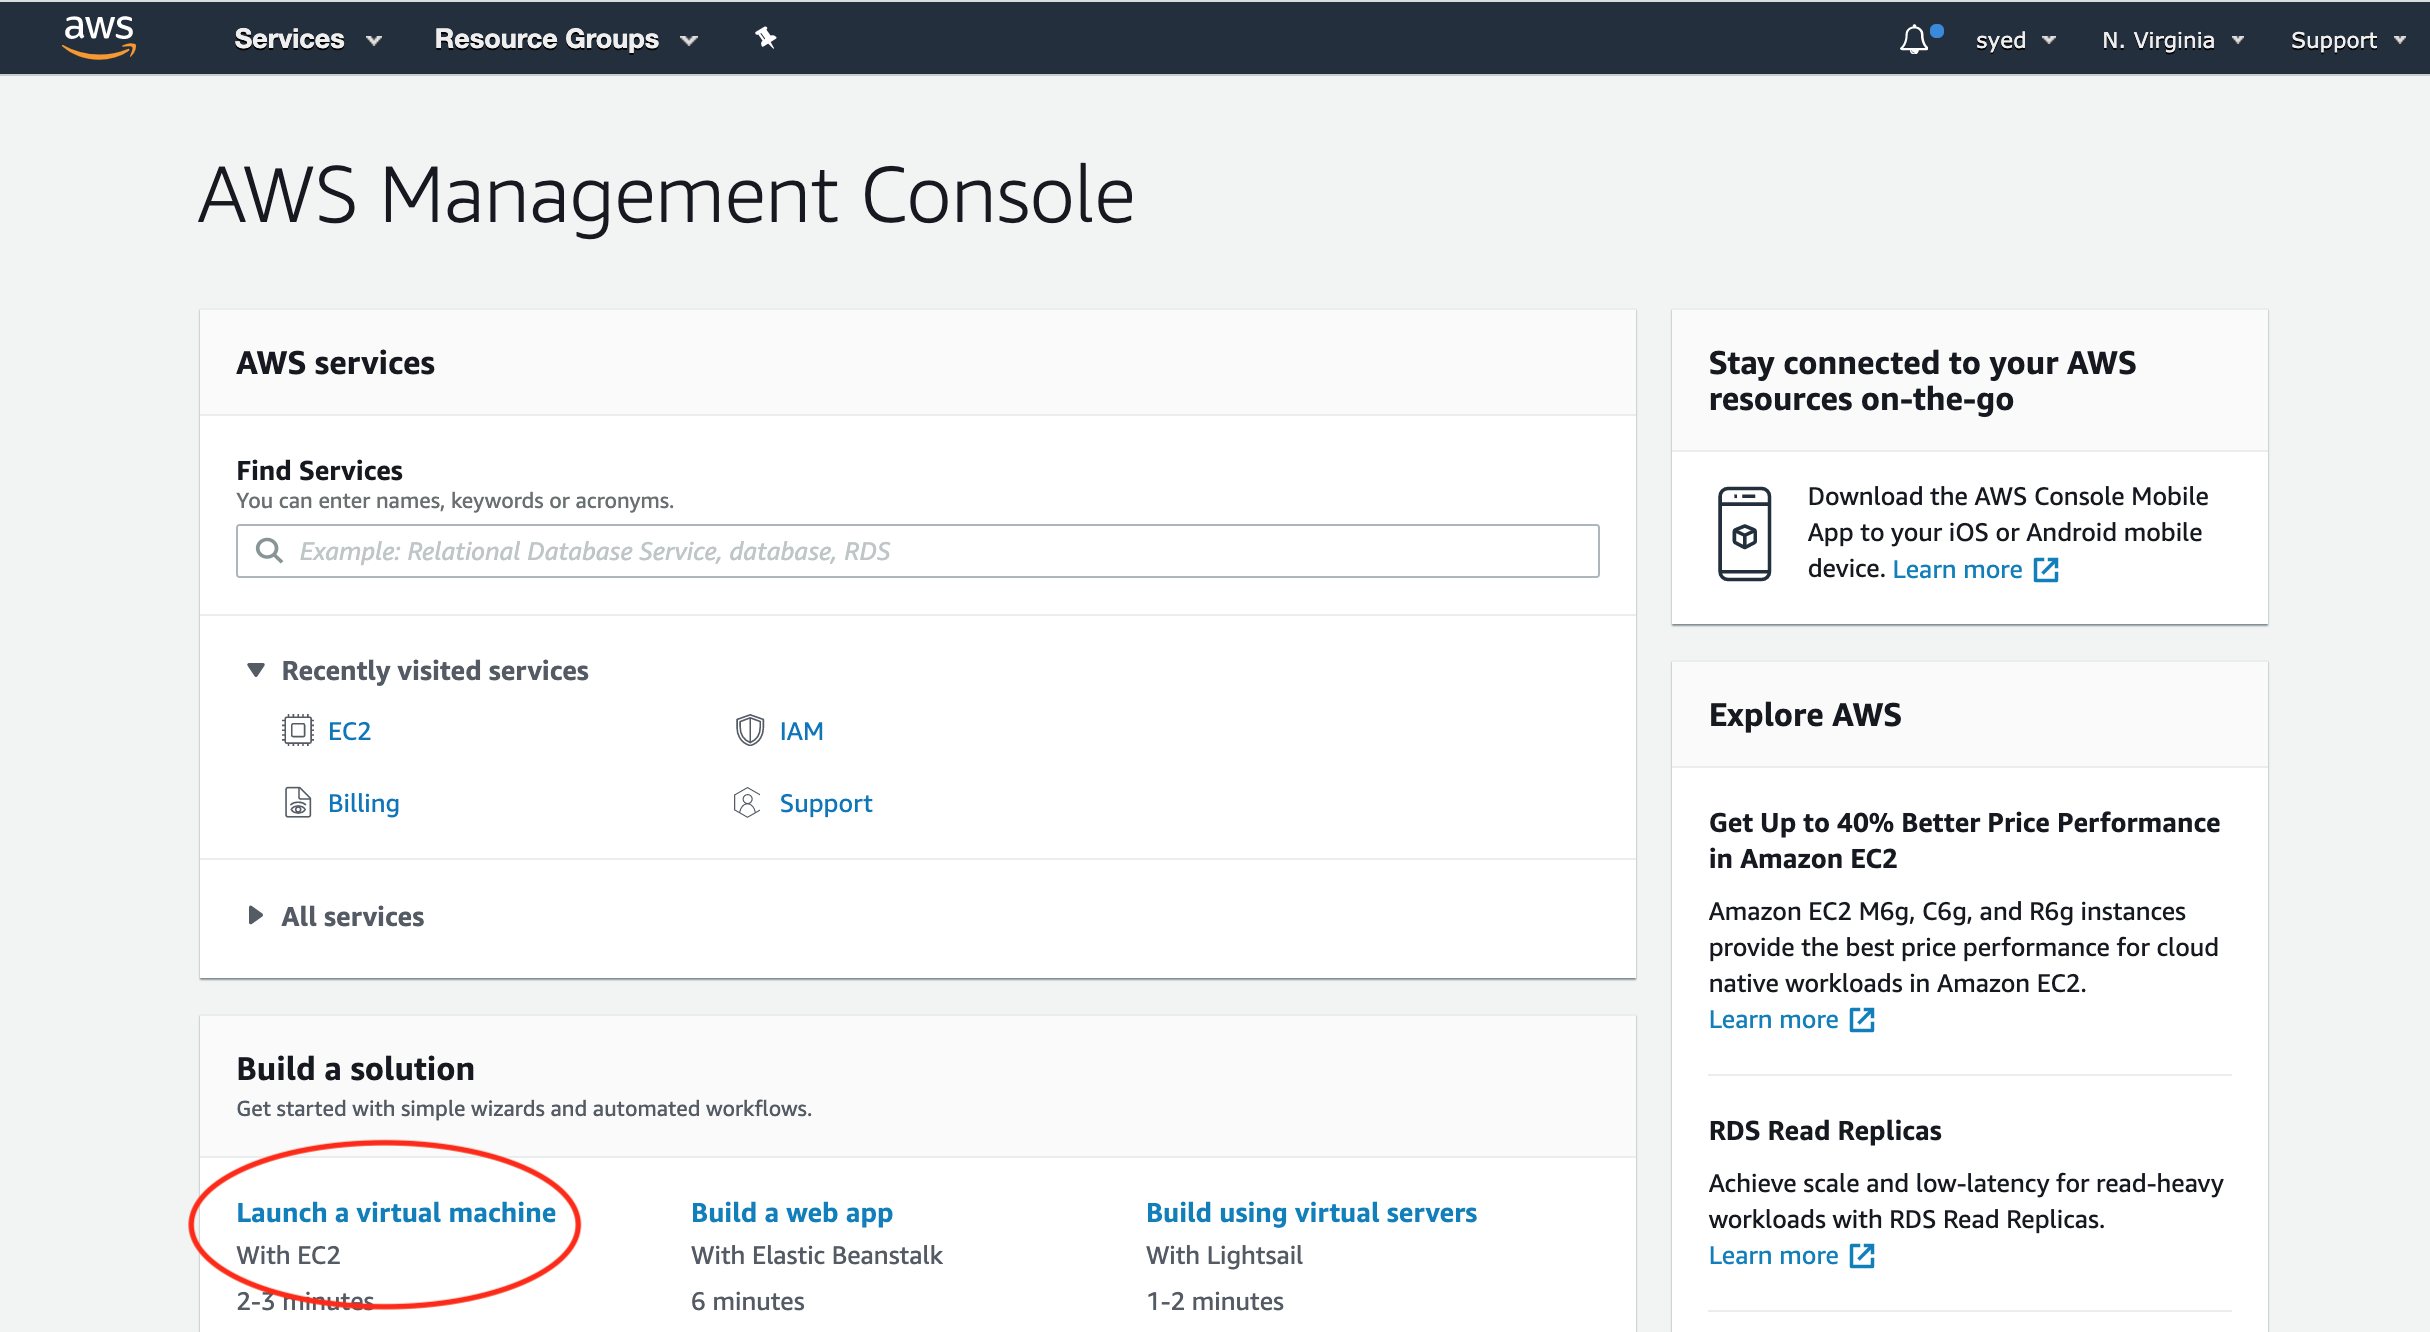Viewport: 2430px width, 1332px height.
Task: Click the Billing document icon
Action: pos(297,802)
